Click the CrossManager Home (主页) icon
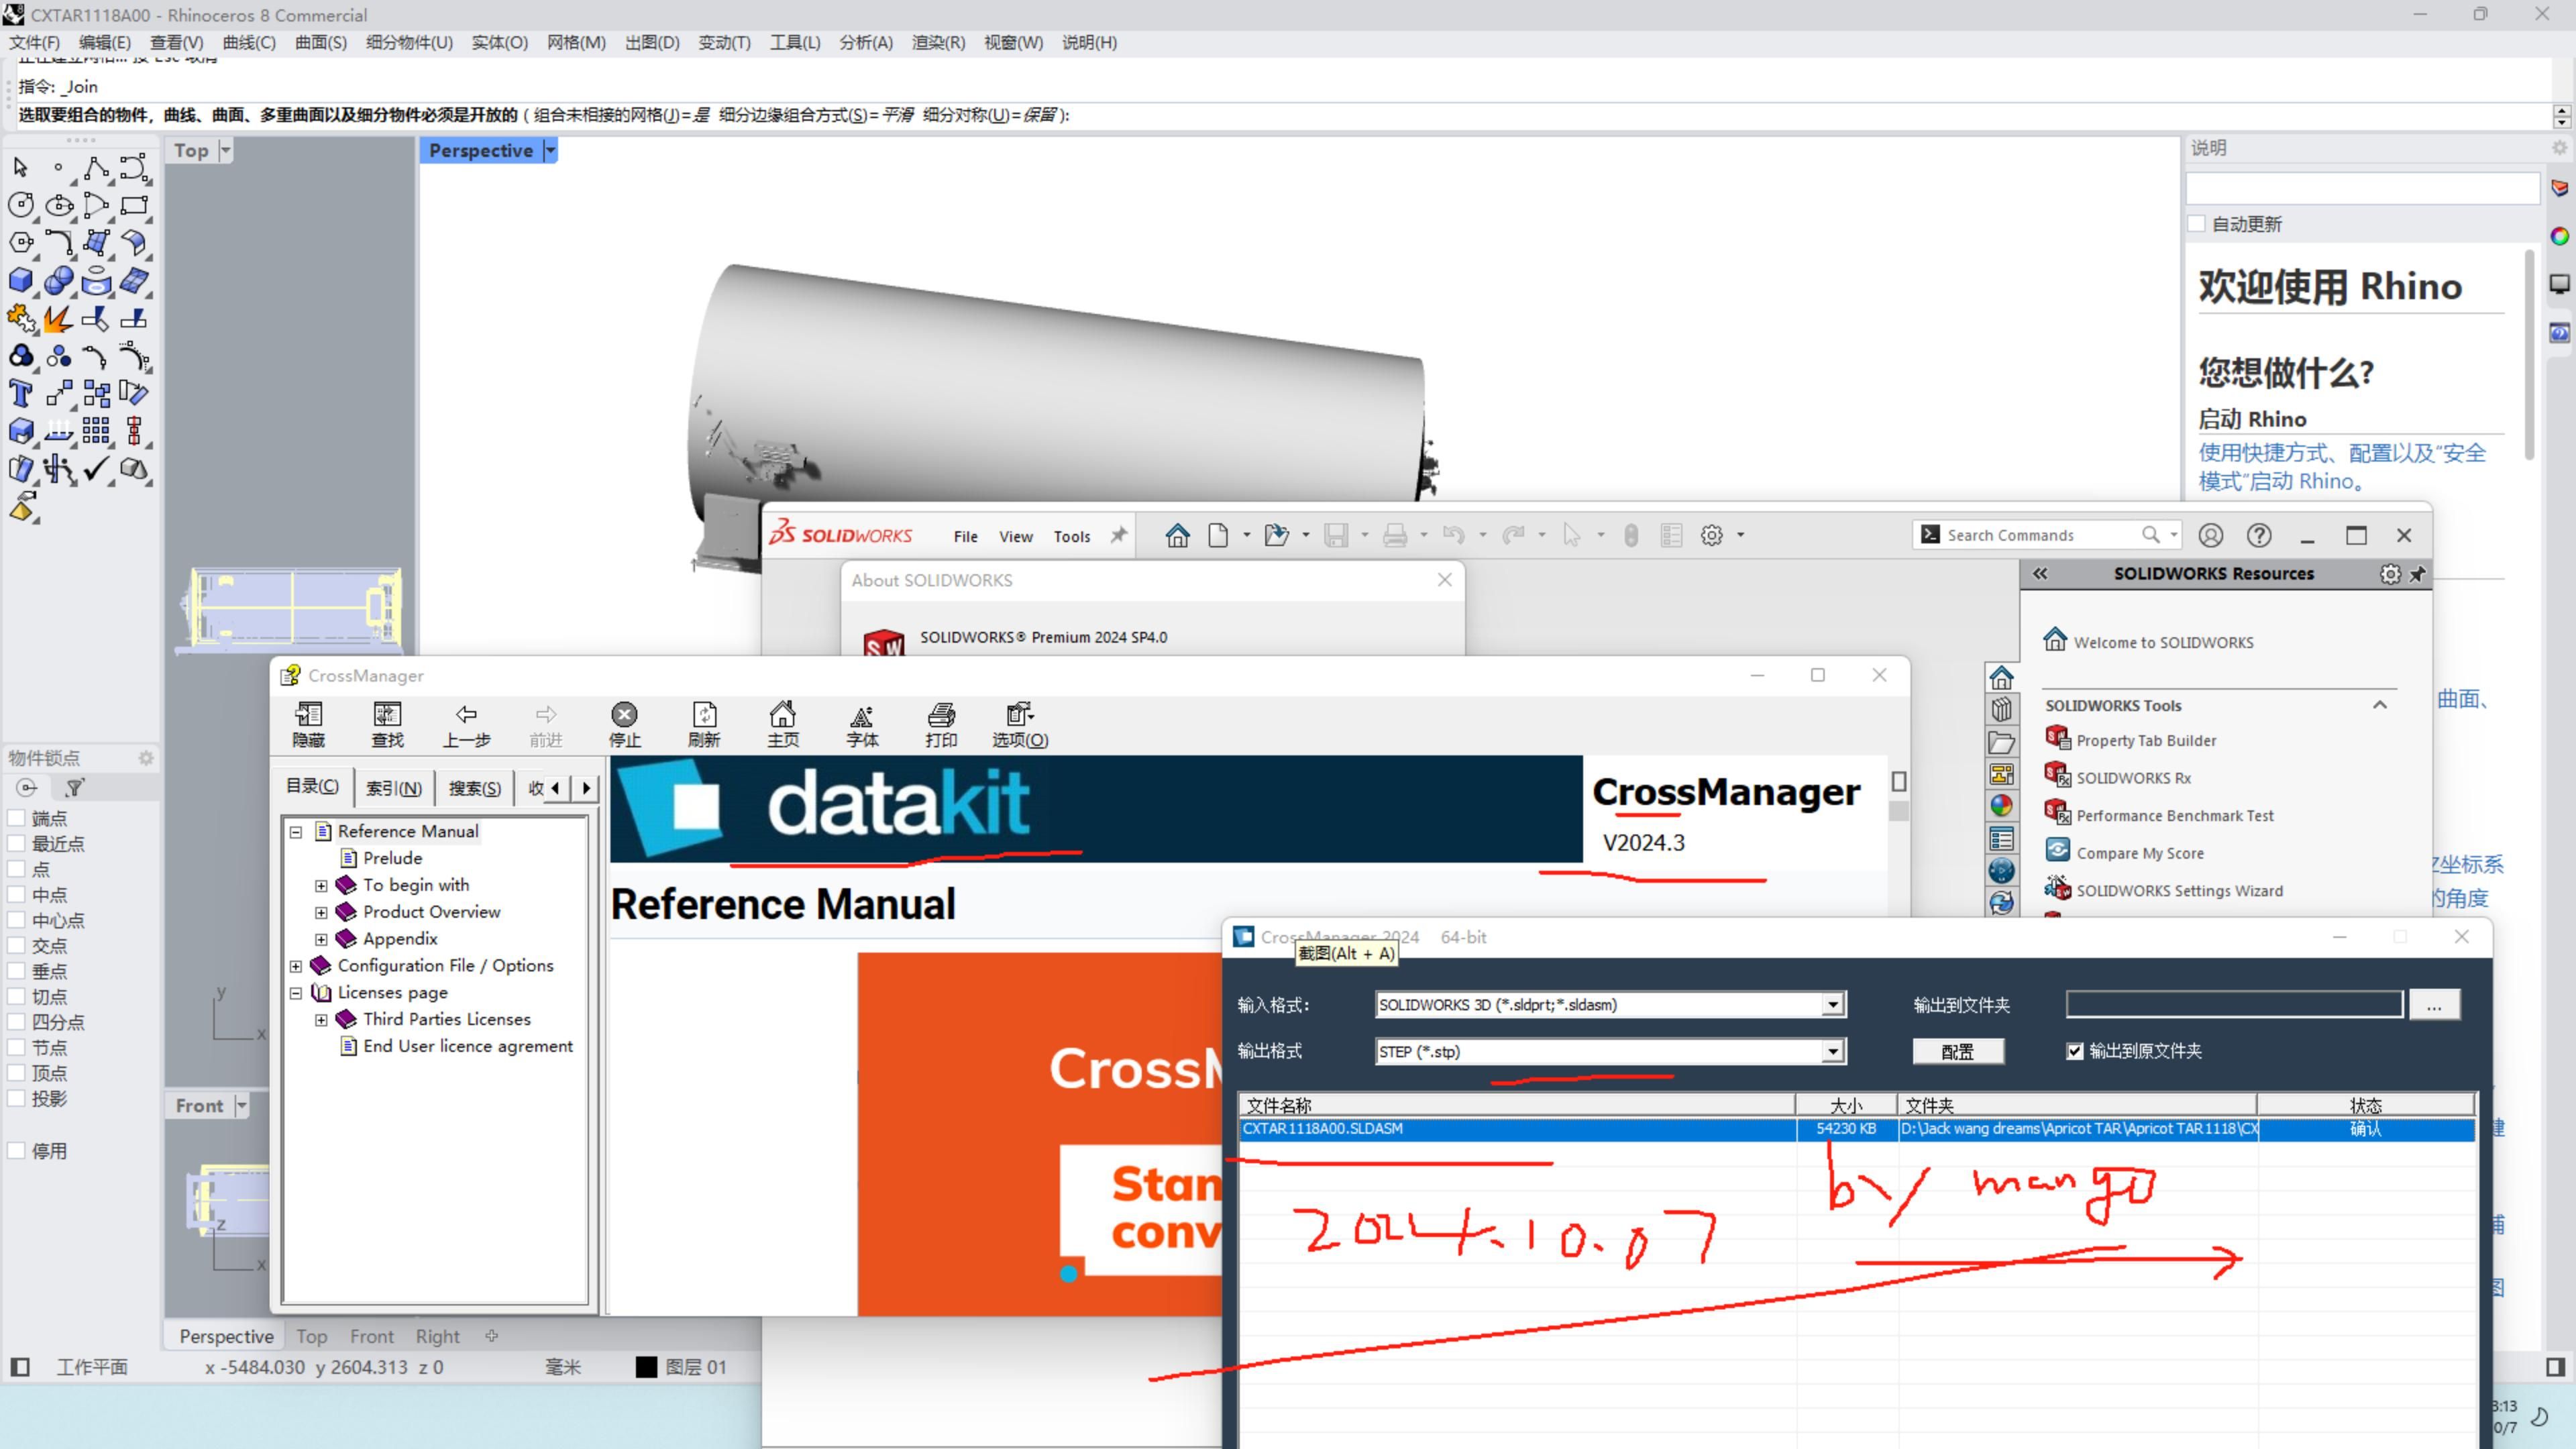 click(782, 715)
